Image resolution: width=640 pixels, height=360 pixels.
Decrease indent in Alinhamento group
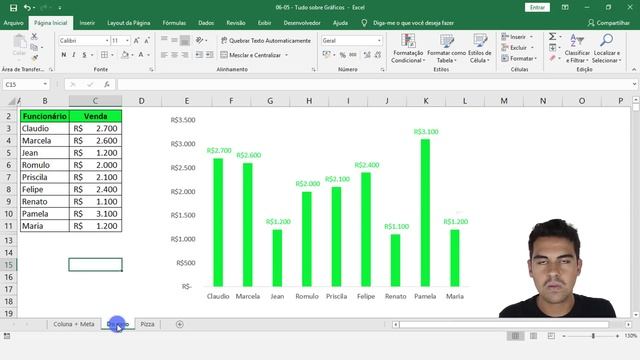(x=199, y=54)
